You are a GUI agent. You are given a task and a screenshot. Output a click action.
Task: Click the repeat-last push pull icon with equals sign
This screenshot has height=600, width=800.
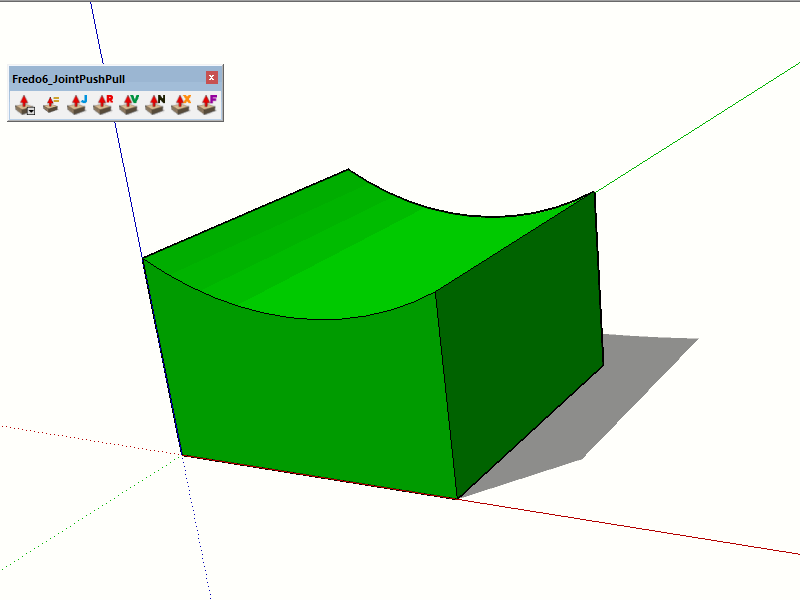click(x=51, y=104)
